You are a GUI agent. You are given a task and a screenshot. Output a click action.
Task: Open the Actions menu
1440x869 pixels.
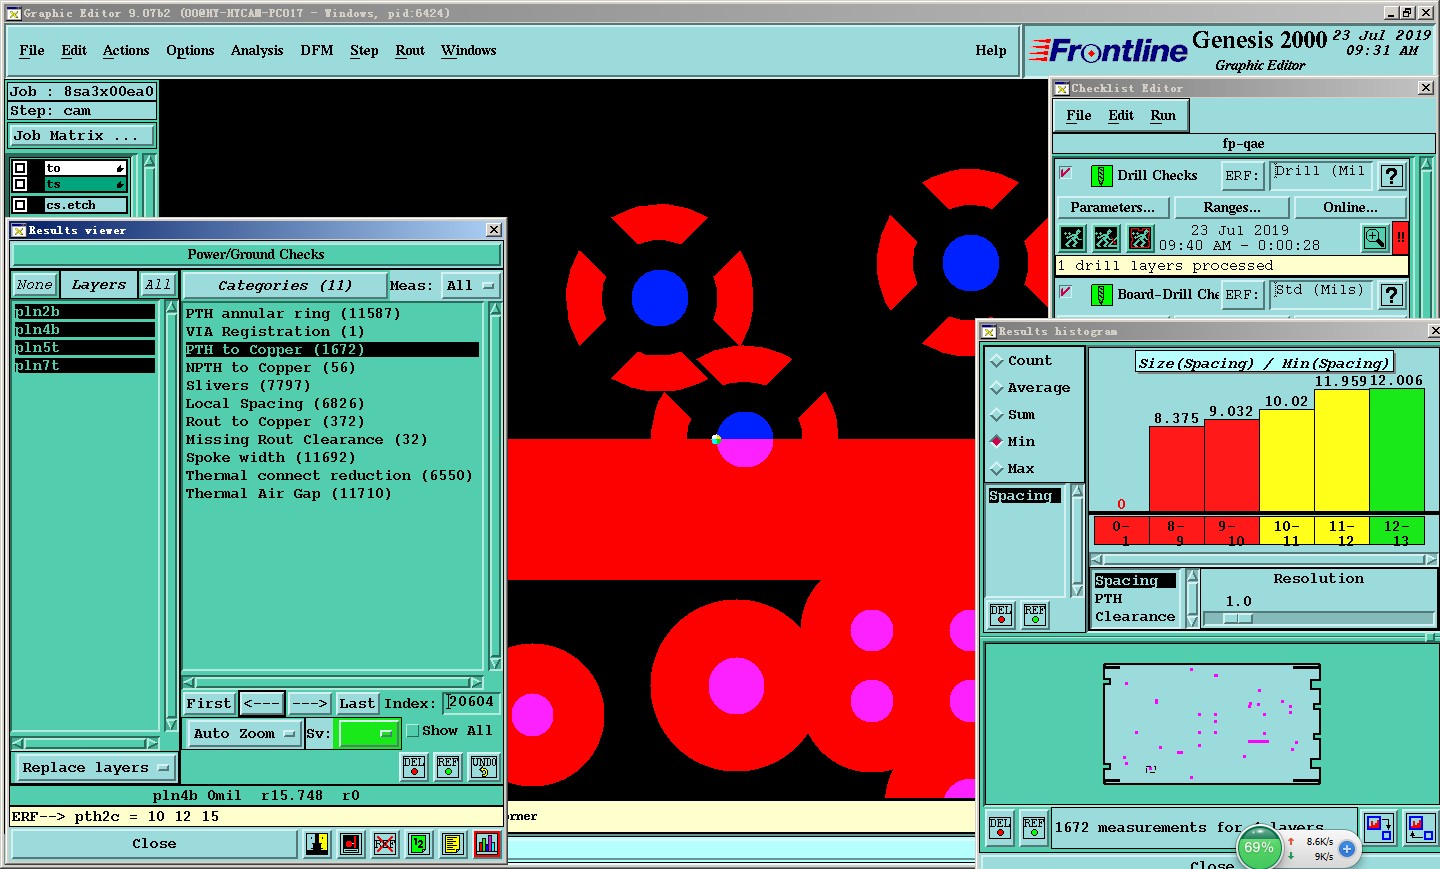pos(126,51)
